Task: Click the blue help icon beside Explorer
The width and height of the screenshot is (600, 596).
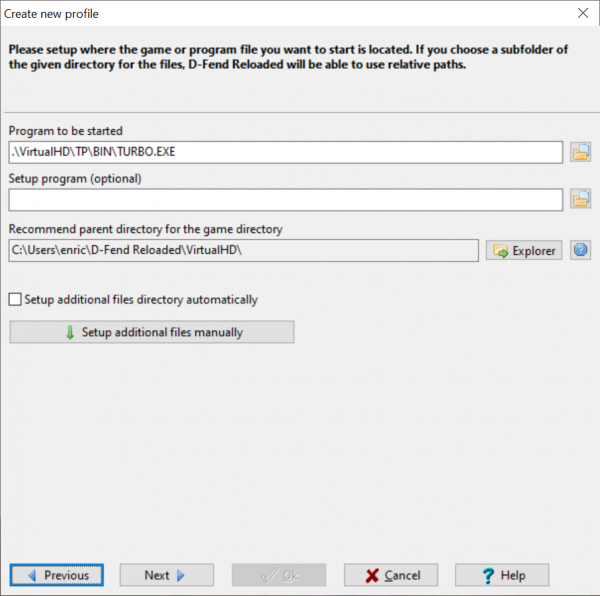Action: pos(580,250)
